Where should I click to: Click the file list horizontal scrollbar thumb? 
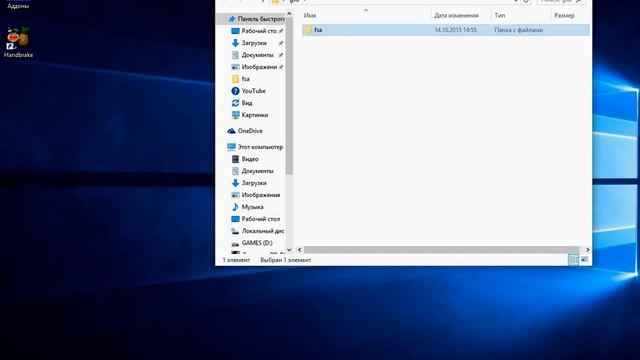coord(441,250)
